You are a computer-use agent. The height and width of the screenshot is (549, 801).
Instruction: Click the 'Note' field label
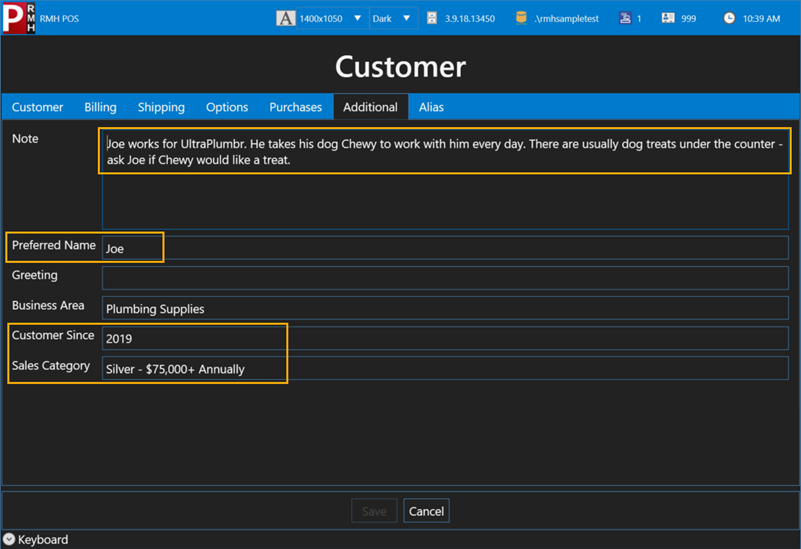click(x=25, y=138)
